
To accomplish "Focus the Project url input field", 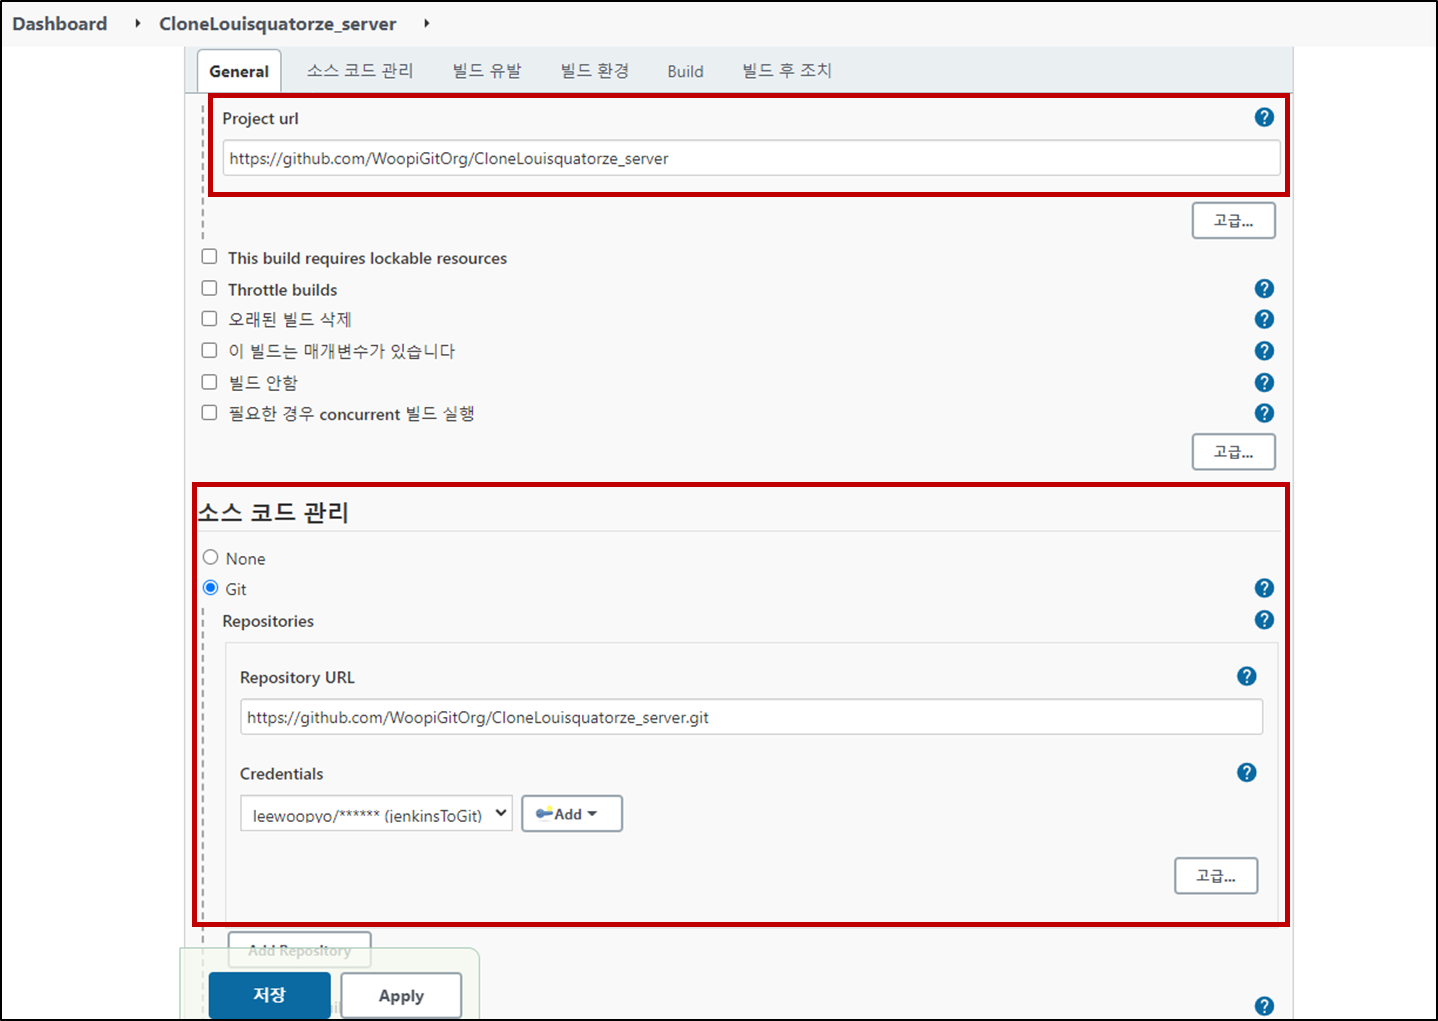I will click(x=751, y=158).
